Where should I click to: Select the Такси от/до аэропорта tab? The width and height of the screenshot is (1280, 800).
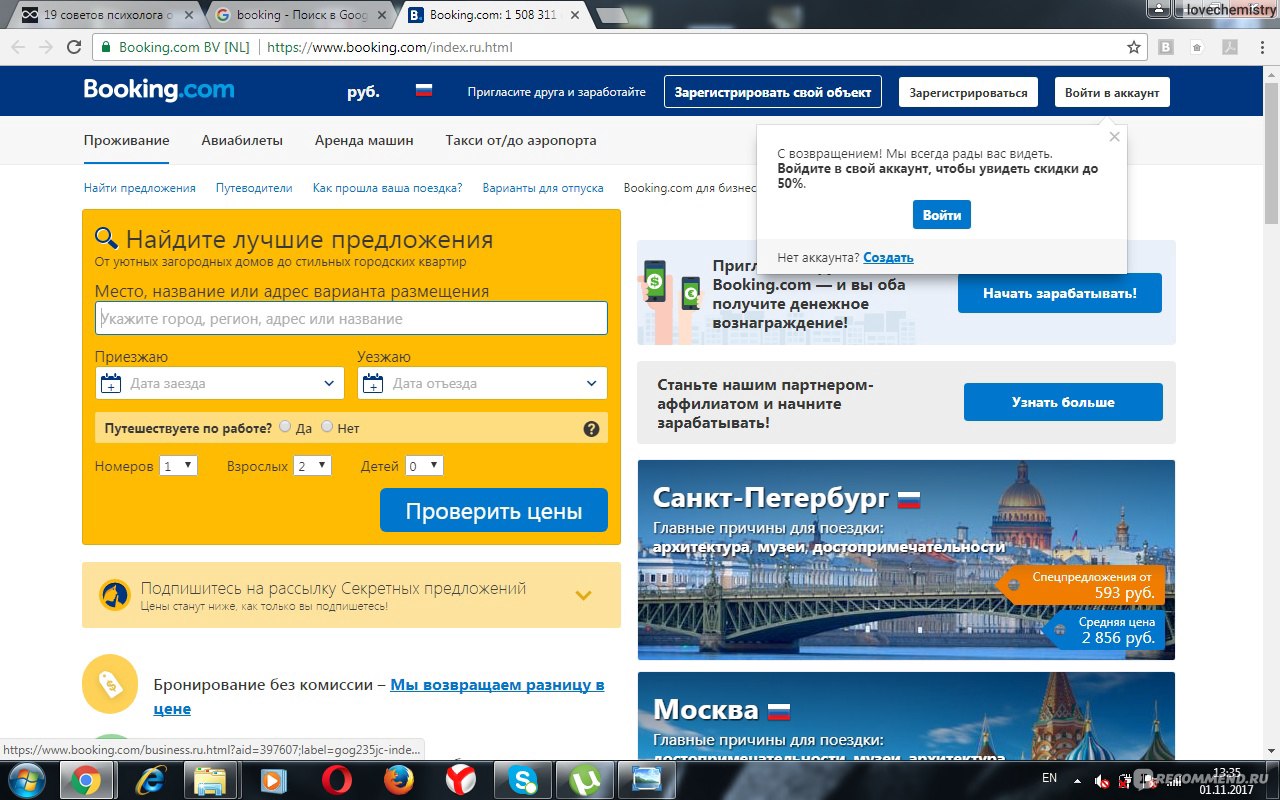pyautogui.click(x=521, y=140)
